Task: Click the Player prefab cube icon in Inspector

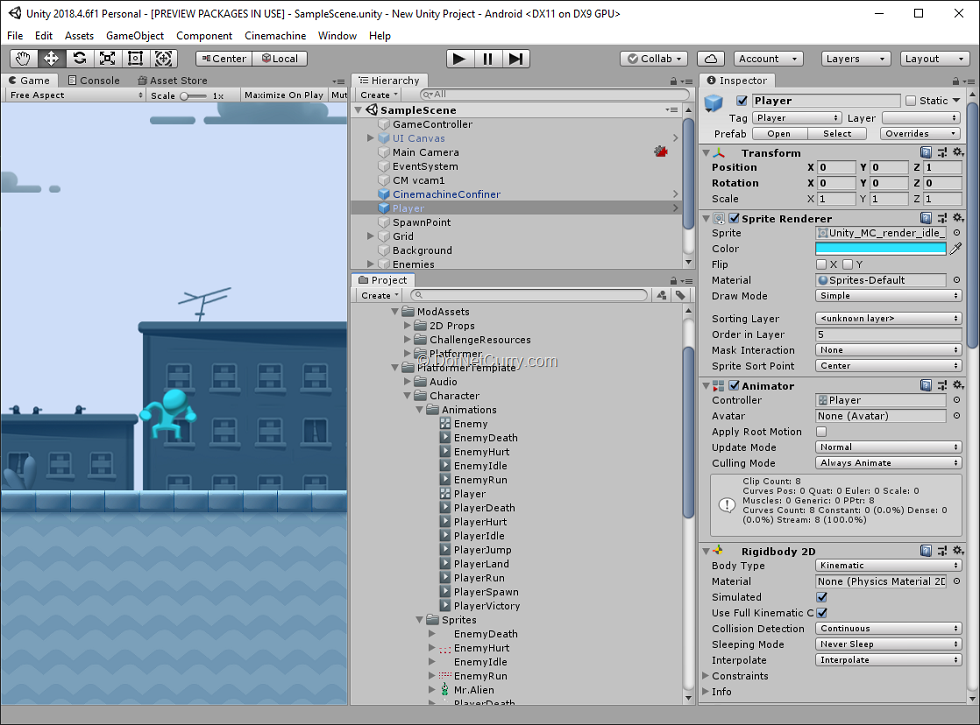Action: (x=714, y=103)
